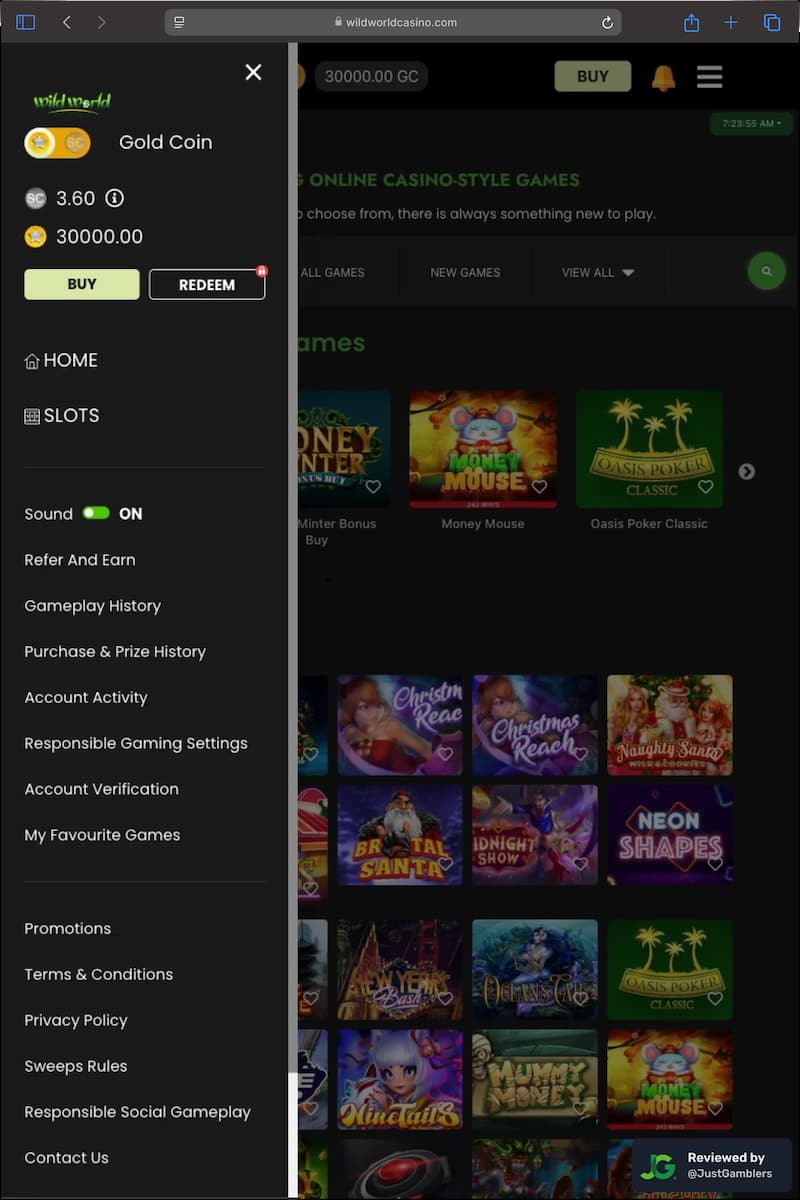Viewport: 800px width, 1200px height.
Task: Click the Home icon in the sidebar
Action: (x=33, y=360)
